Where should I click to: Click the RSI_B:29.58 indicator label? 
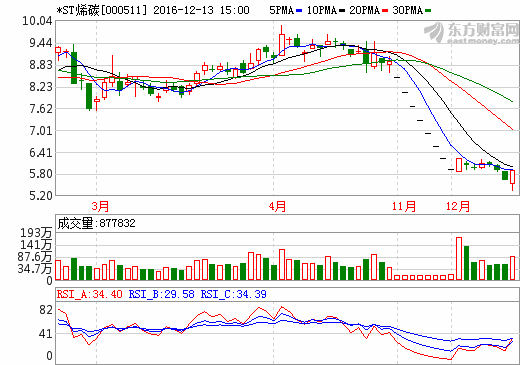pyautogui.click(x=161, y=294)
